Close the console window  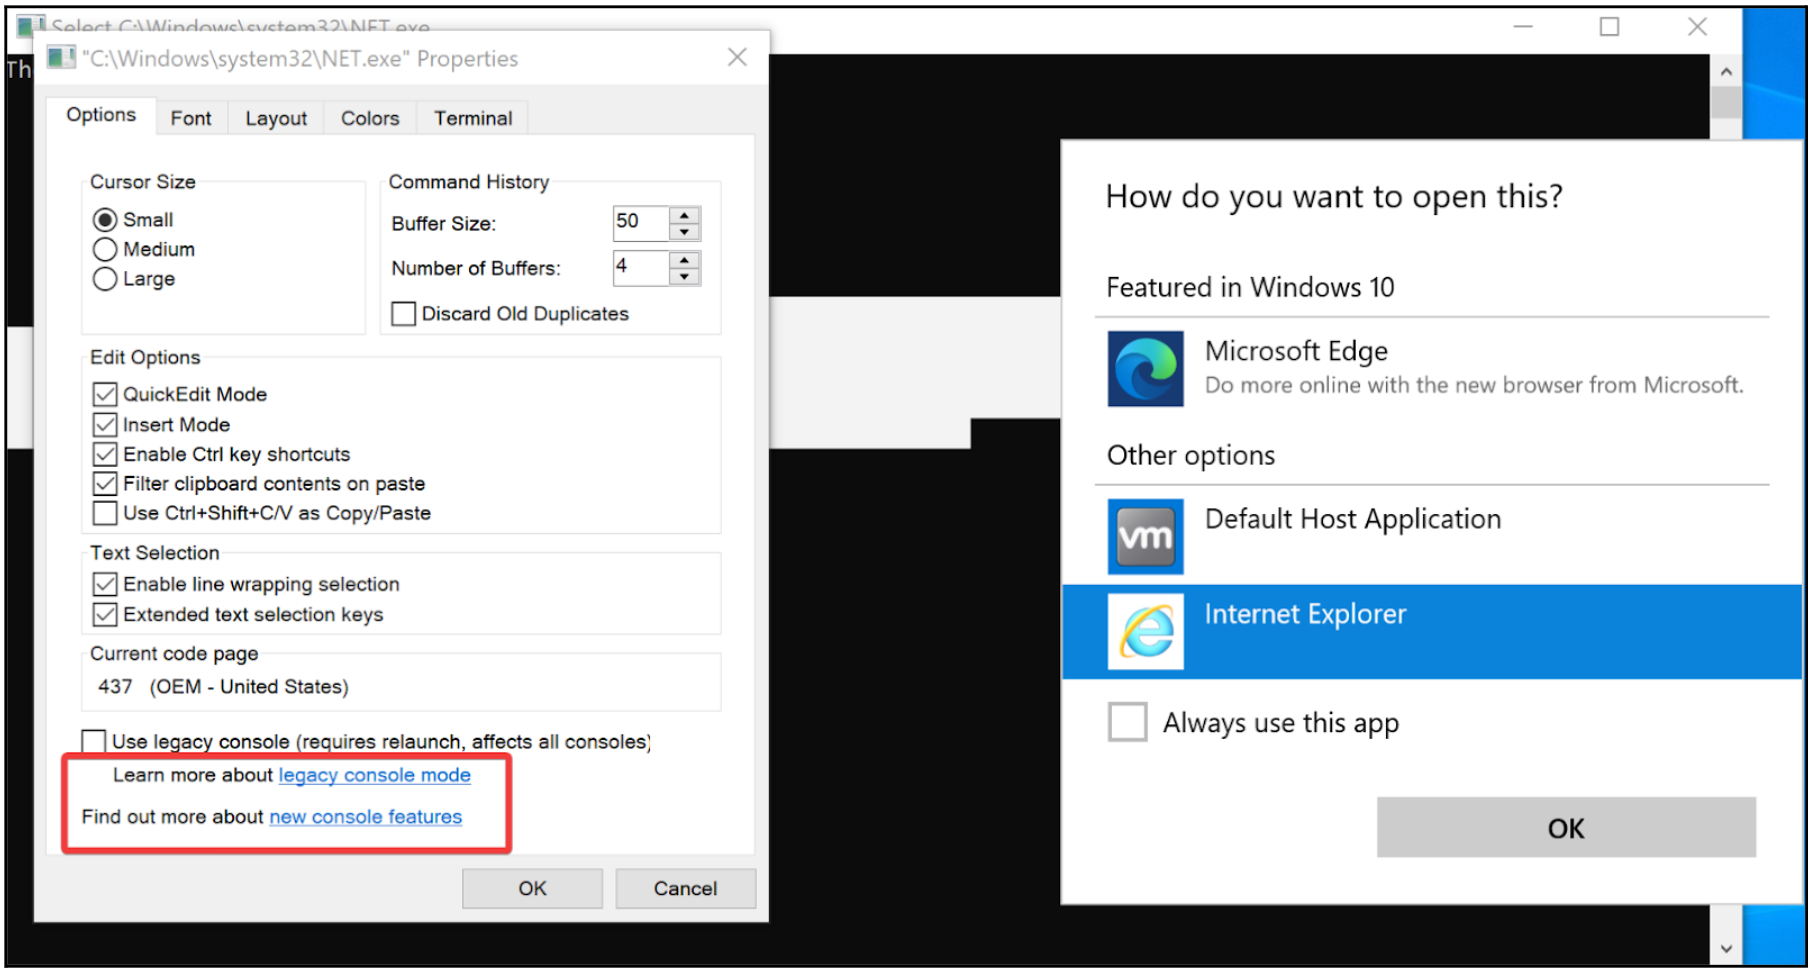click(1697, 27)
